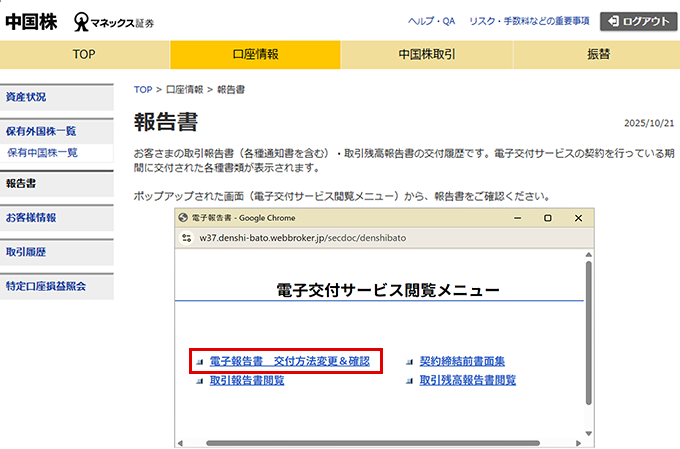
Task: Click the bullet icon beside 取引報告書閲覧
Action: pyautogui.click(x=199, y=381)
